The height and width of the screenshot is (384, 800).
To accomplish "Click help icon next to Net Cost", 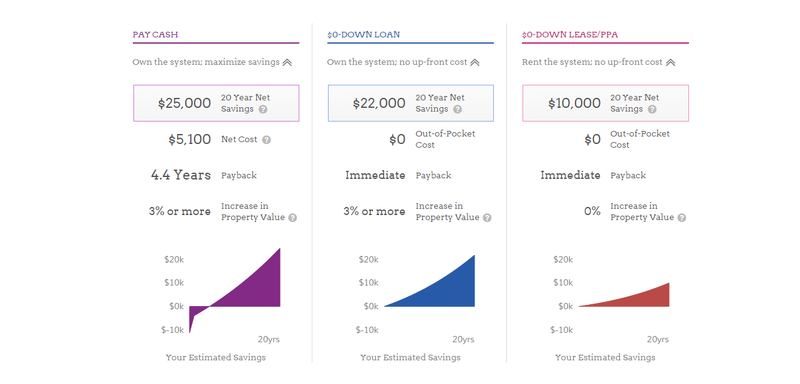I will pyautogui.click(x=266, y=140).
